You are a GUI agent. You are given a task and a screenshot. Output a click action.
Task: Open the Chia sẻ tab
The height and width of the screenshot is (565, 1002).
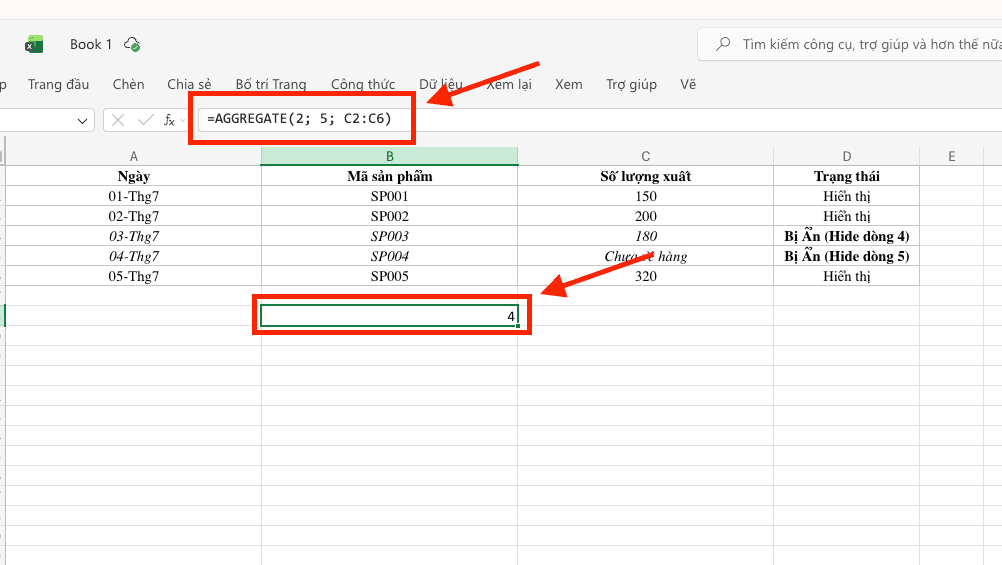189,84
